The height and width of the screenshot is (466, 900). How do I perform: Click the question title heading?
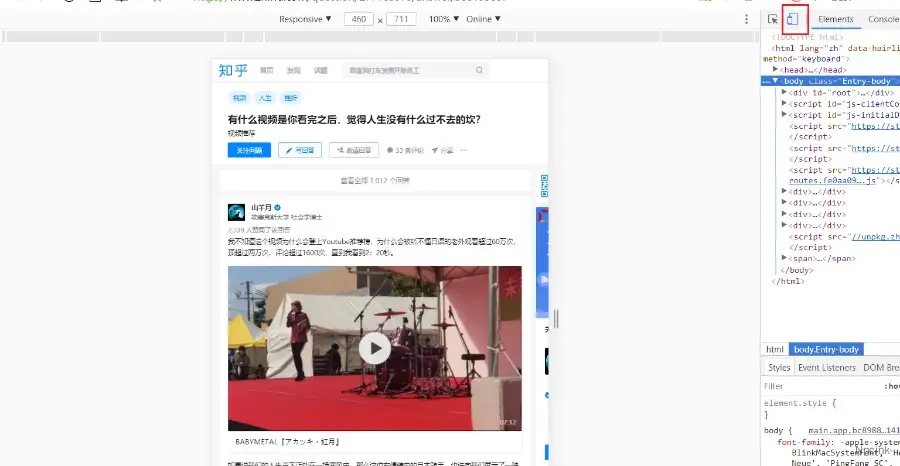(x=354, y=120)
